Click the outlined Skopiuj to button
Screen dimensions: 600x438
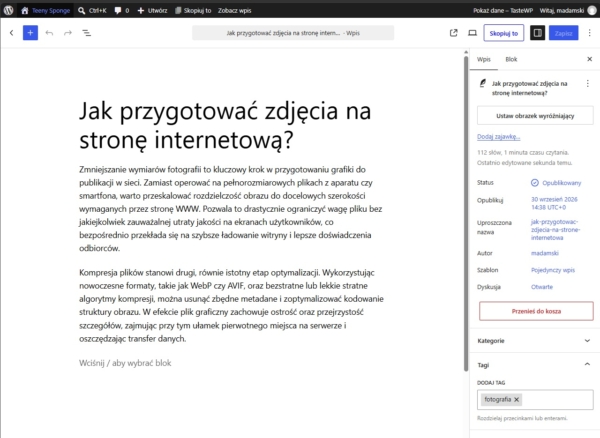504,33
